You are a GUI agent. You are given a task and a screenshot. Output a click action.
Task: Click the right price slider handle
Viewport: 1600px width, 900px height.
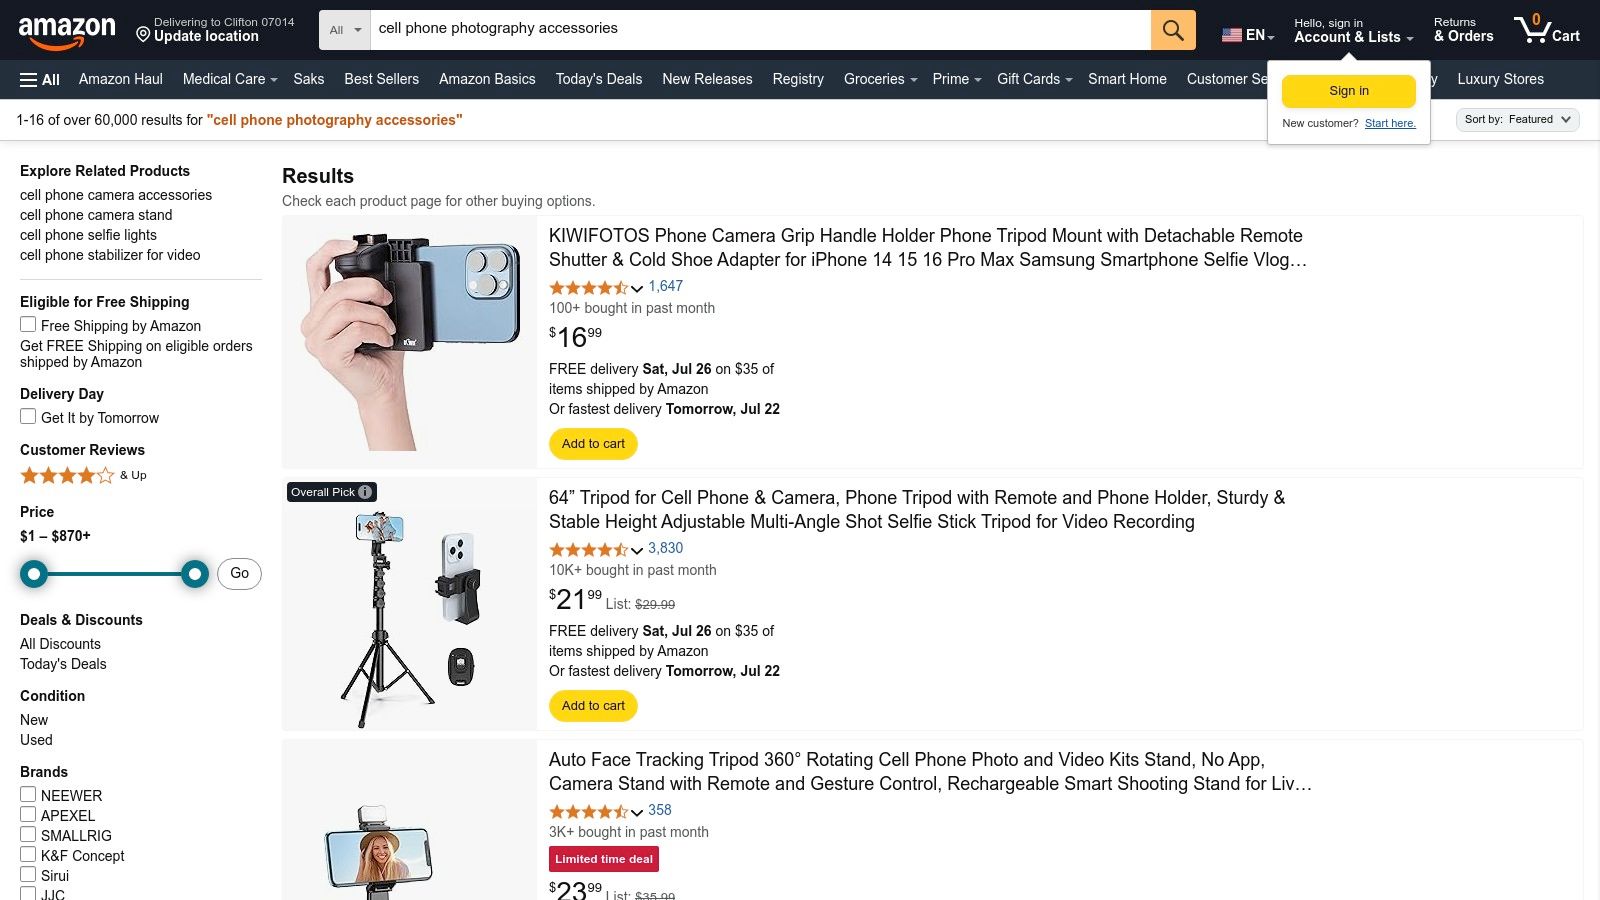coord(195,574)
